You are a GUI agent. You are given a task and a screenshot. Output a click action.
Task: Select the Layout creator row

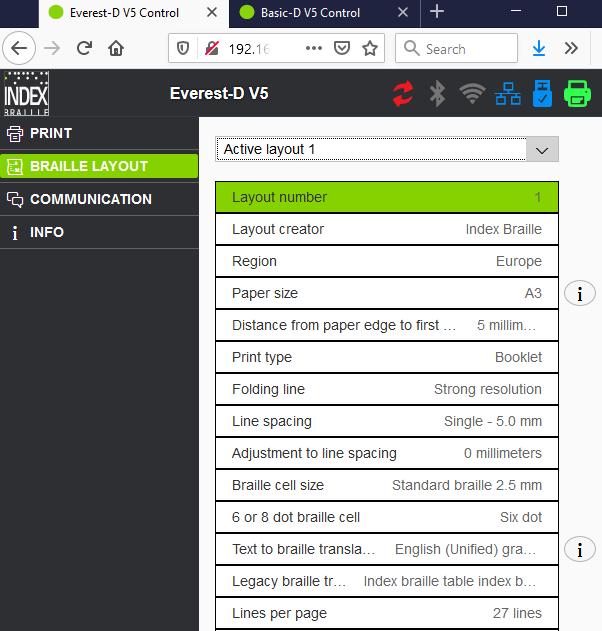[387, 229]
